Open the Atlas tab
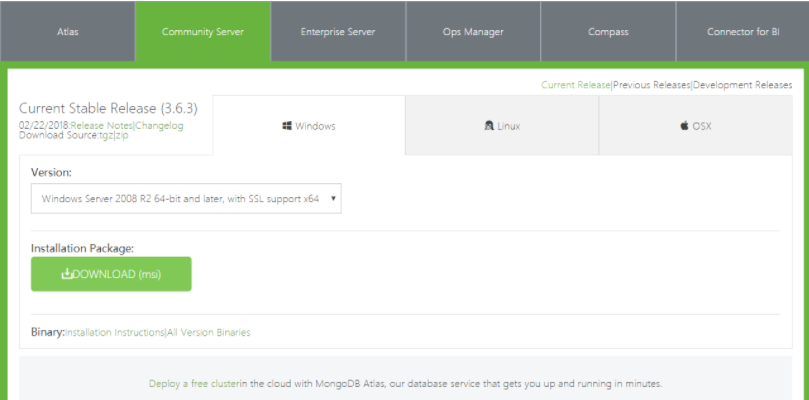The width and height of the screenshot is (809, 400). click(68, 31)
